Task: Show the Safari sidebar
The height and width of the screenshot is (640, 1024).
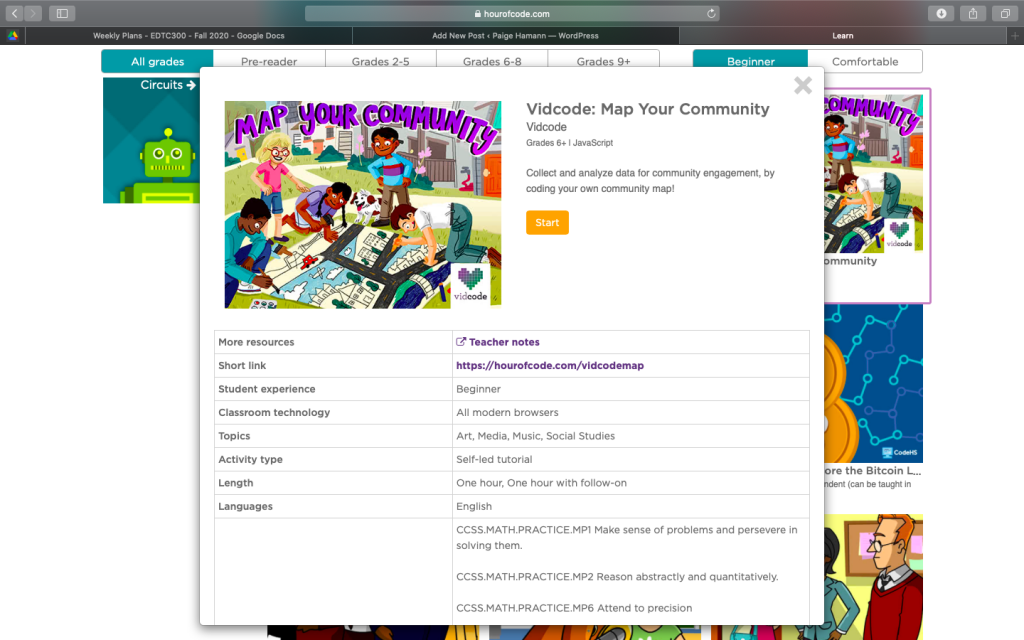Action: (x=62, y=13)
